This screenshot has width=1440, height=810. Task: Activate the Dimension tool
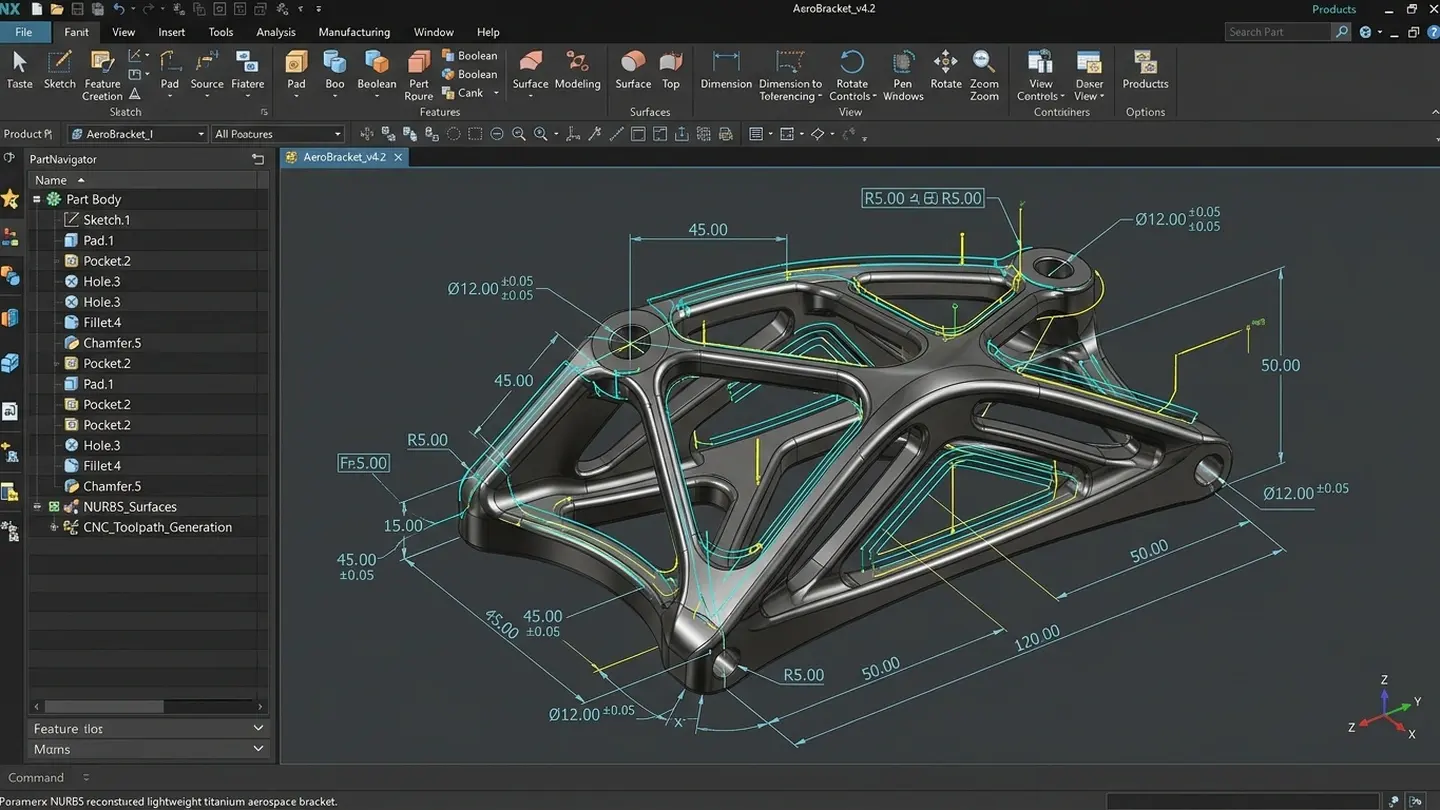click(x=726, y=70)
